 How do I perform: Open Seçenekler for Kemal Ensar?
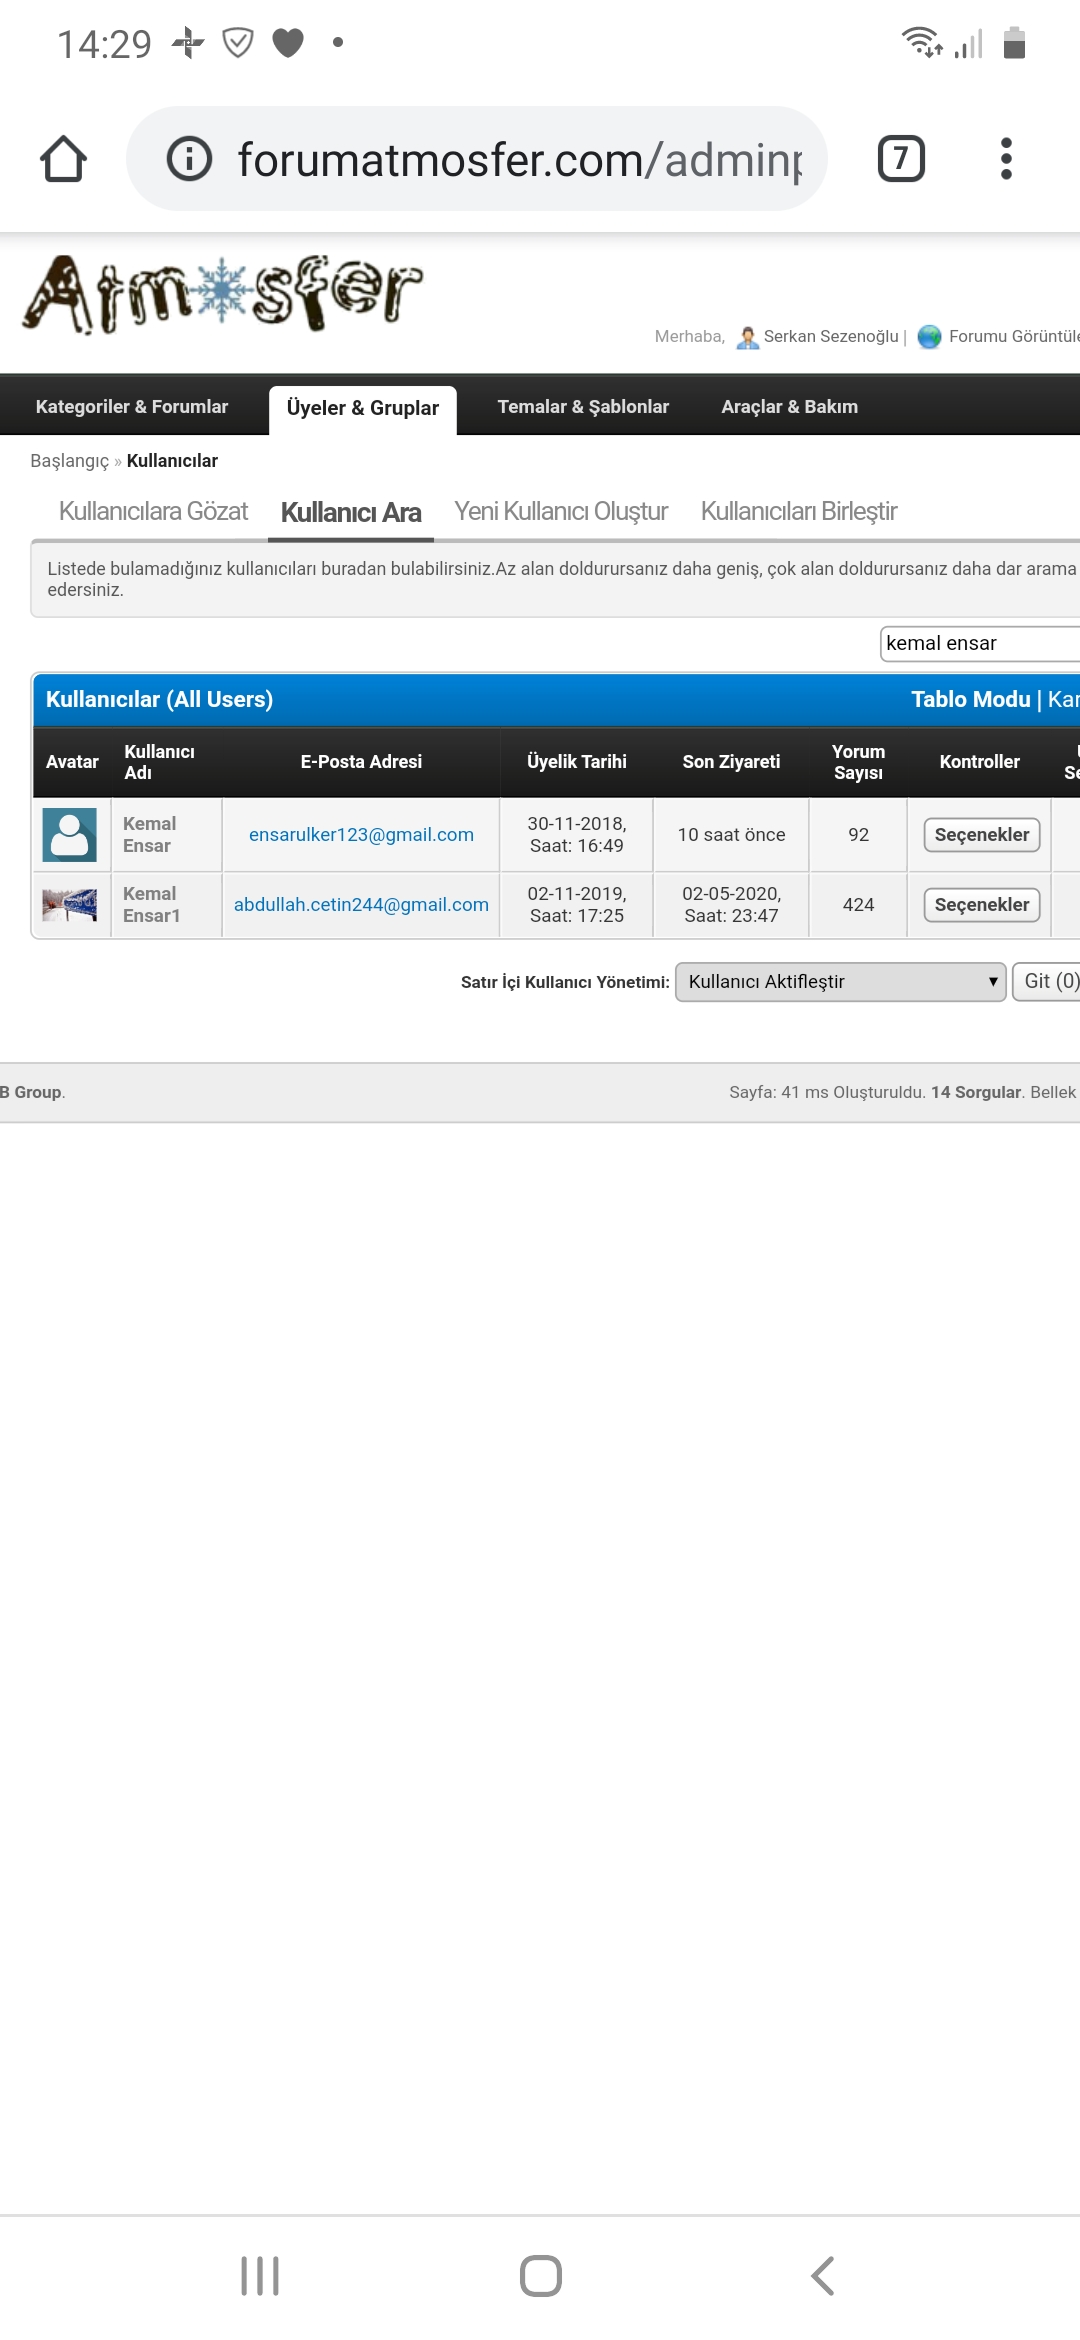pyautogui.click(x=981, y=835)
